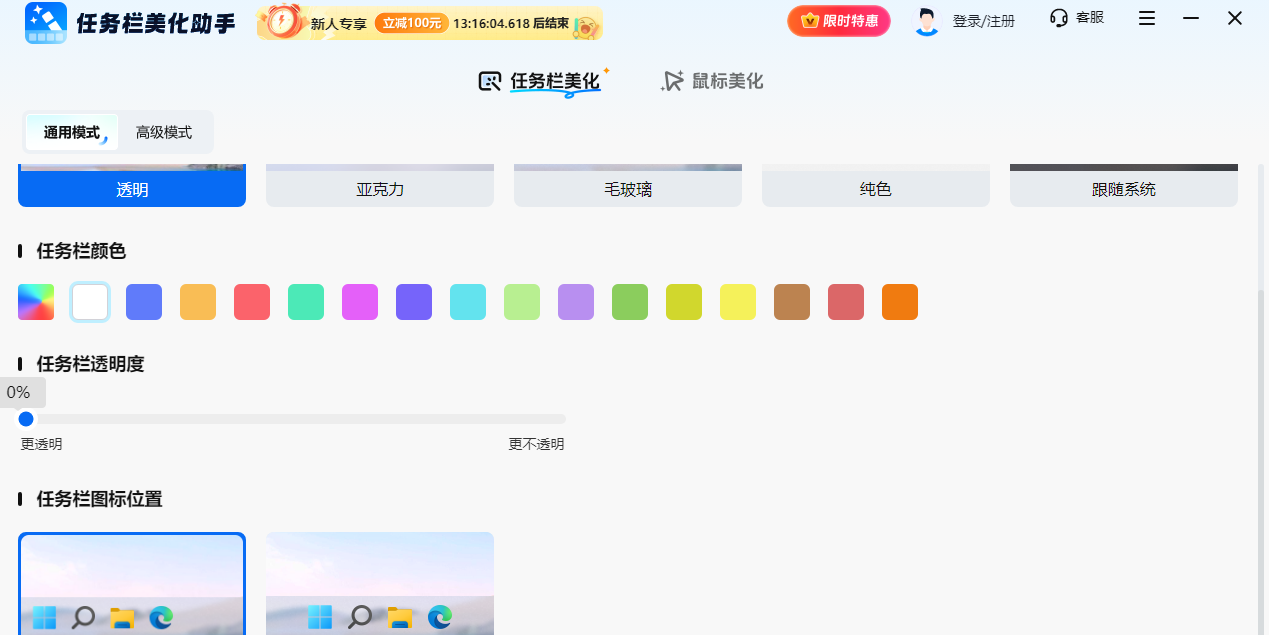Select the 通用模式 tab

click(70, 131)
